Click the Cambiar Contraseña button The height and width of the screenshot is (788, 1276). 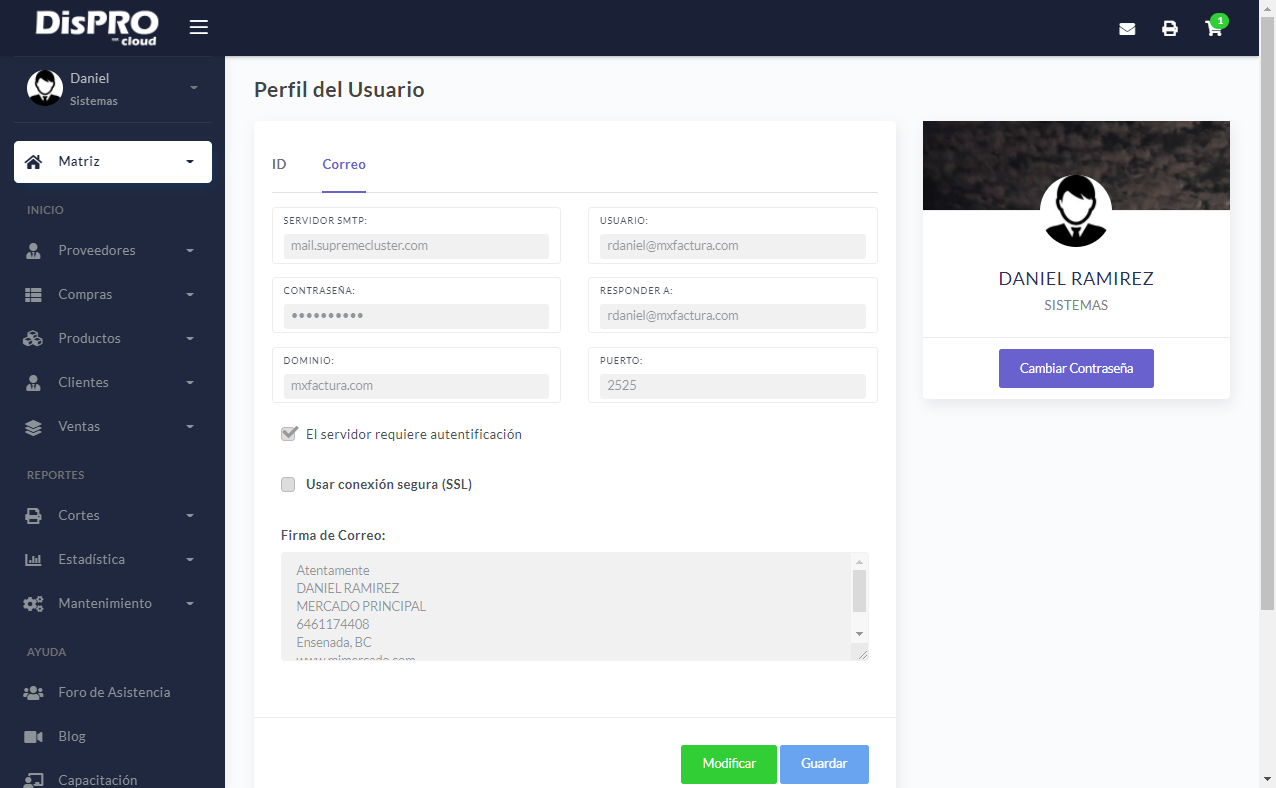1076,368
